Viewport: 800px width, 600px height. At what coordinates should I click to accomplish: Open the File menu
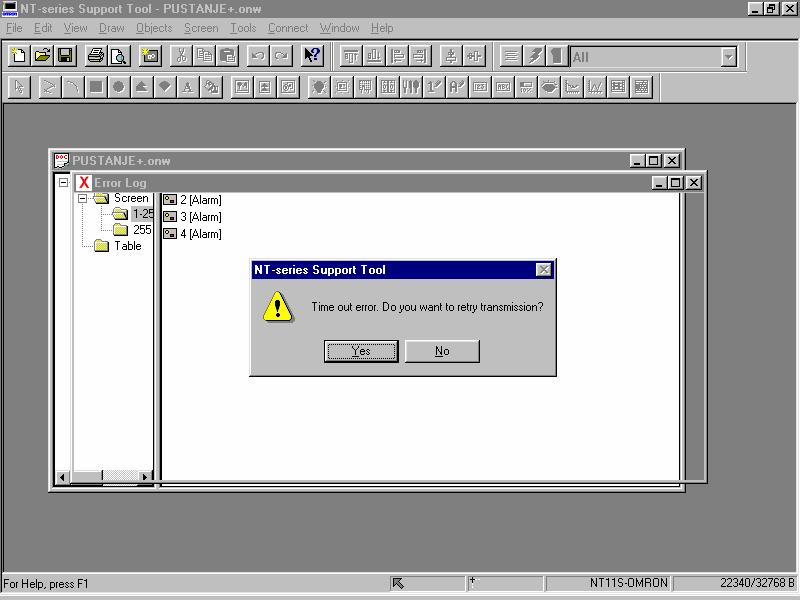[14, 28]
